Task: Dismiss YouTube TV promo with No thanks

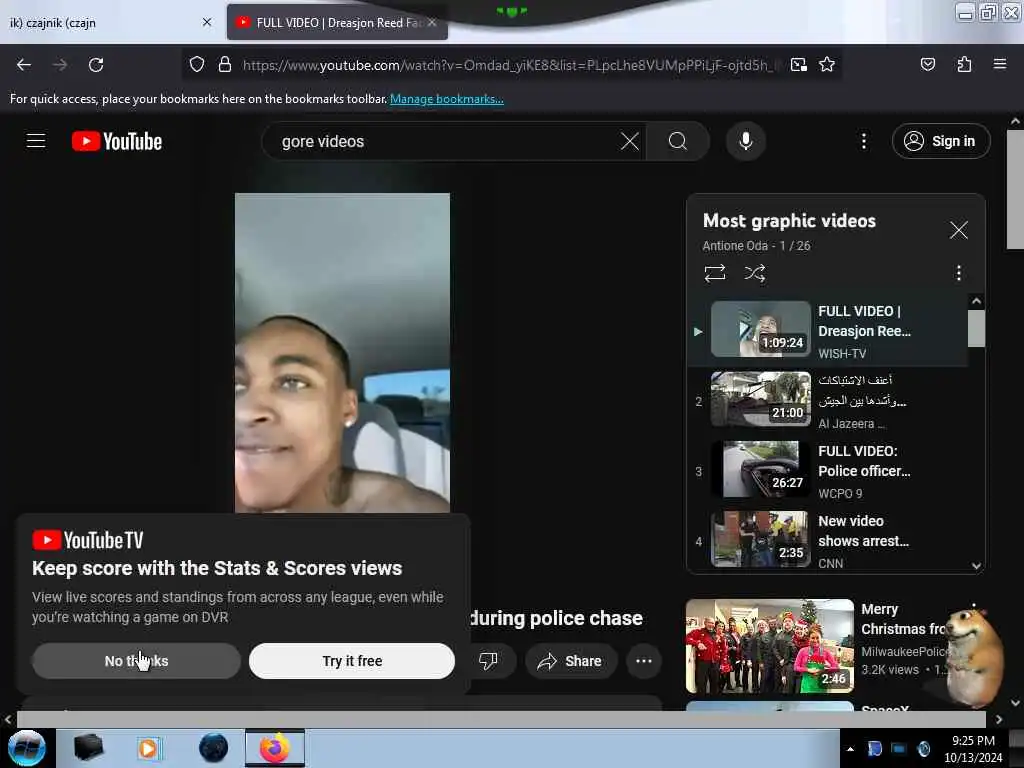Action: (x=136, y=661)
